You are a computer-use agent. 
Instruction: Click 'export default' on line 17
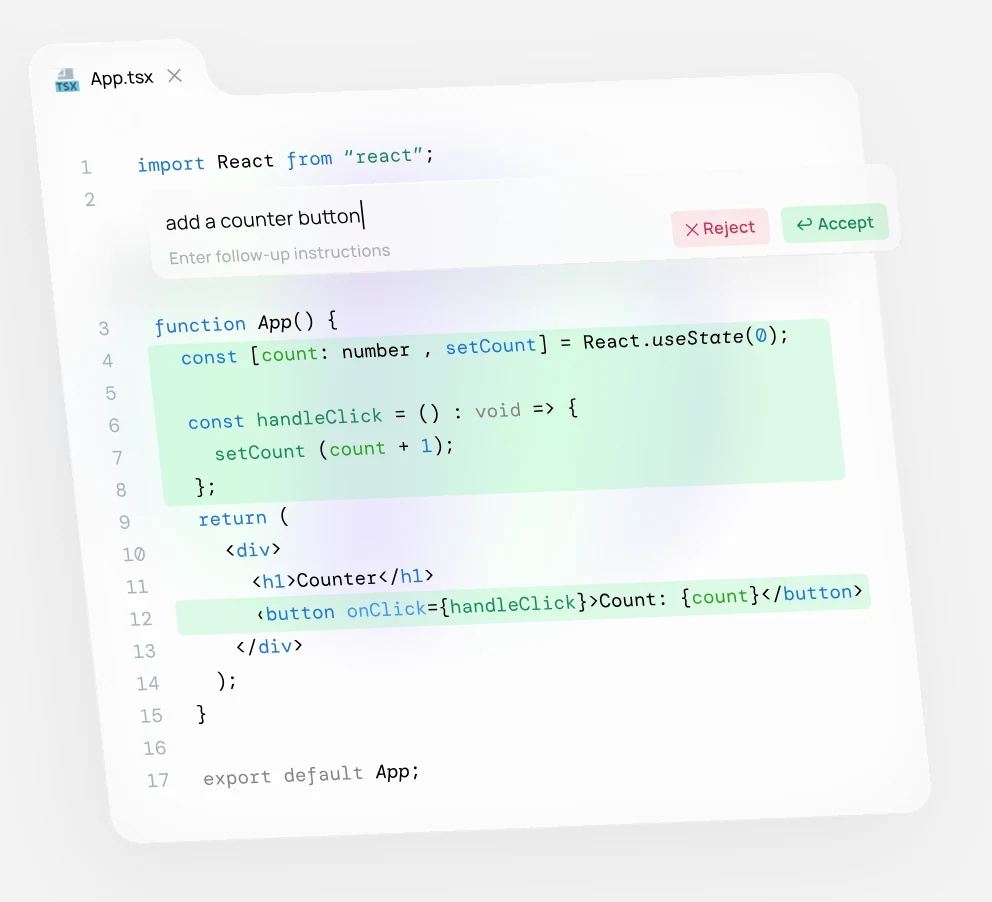coord(283,775)
